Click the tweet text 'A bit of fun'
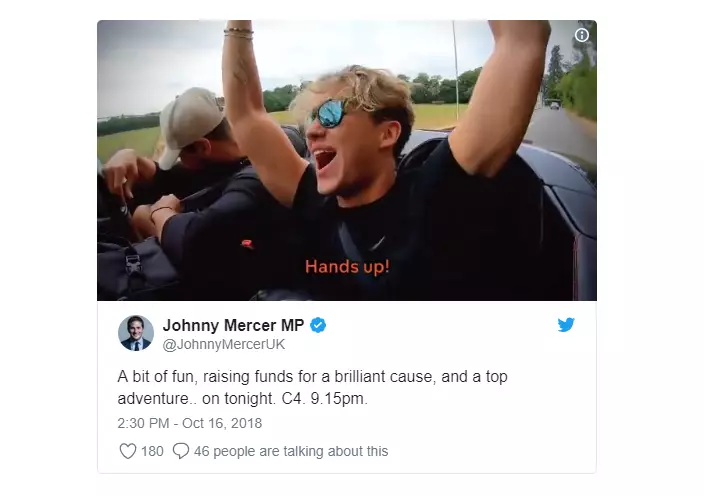The height and width of the screenshot is (496, 704). pyautogui.click(x=157, y=376)
